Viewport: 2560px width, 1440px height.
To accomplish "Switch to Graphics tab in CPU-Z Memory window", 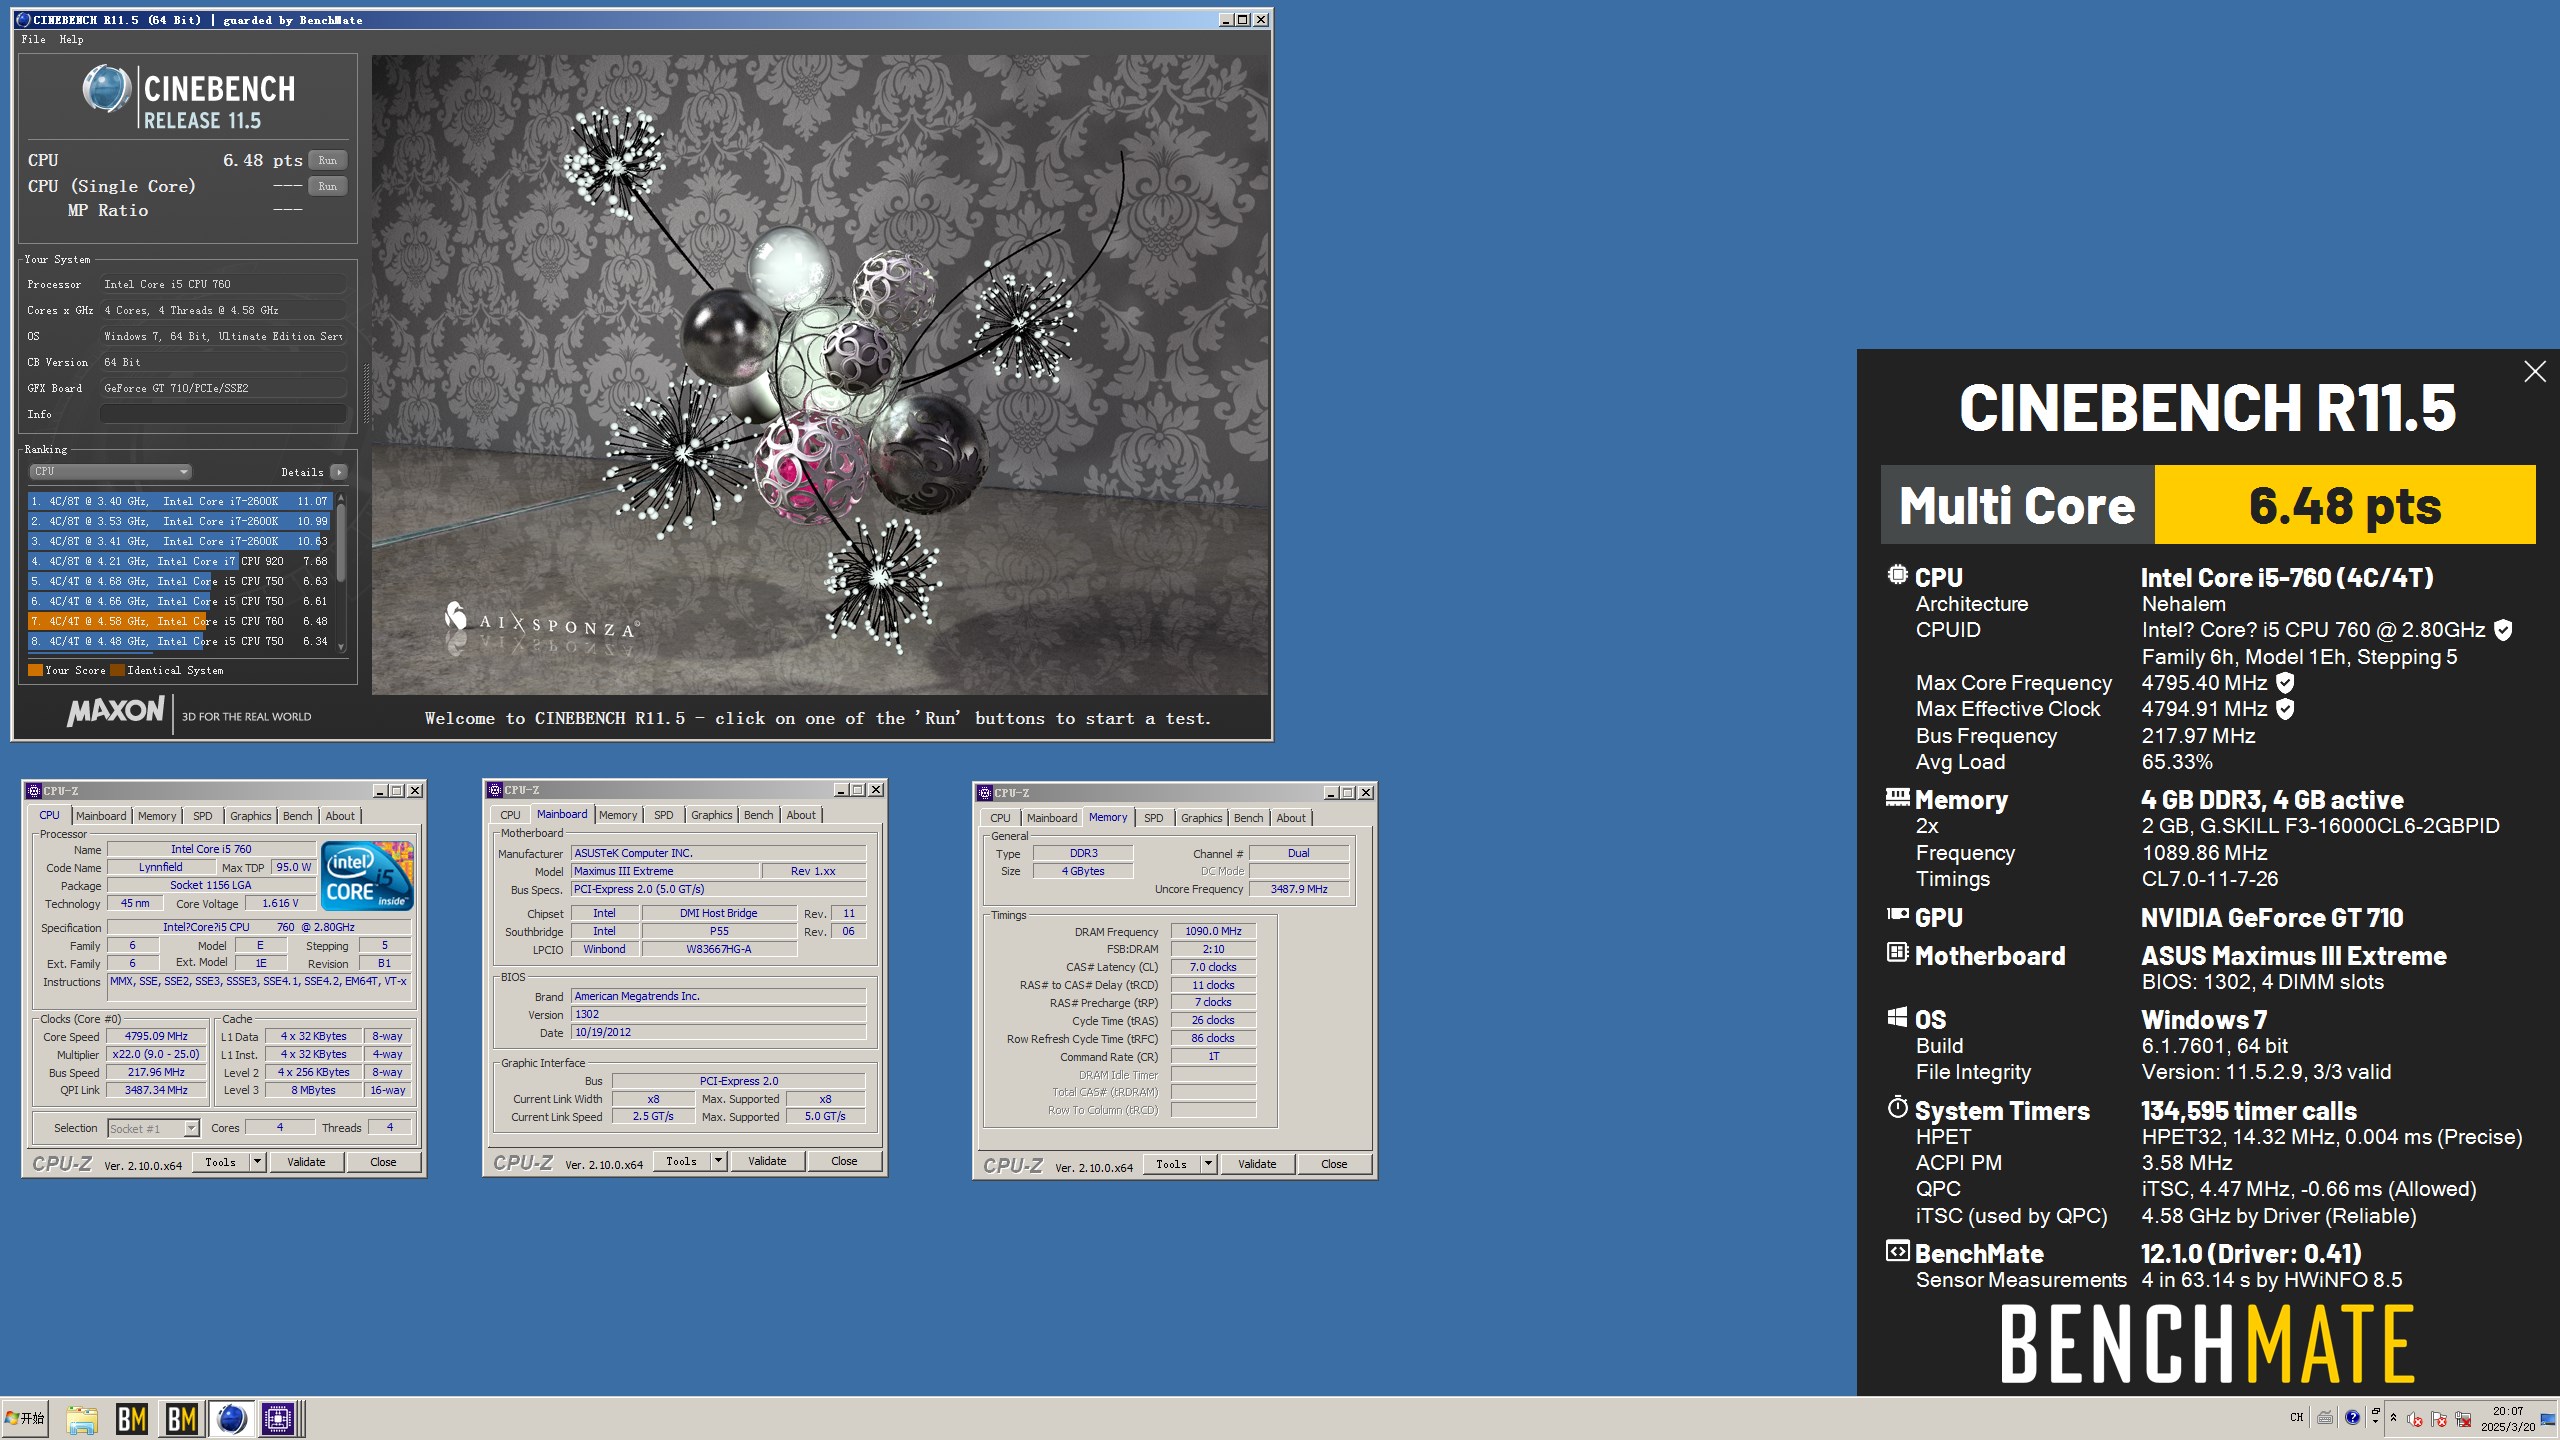I will click(x=1201, y=818).
